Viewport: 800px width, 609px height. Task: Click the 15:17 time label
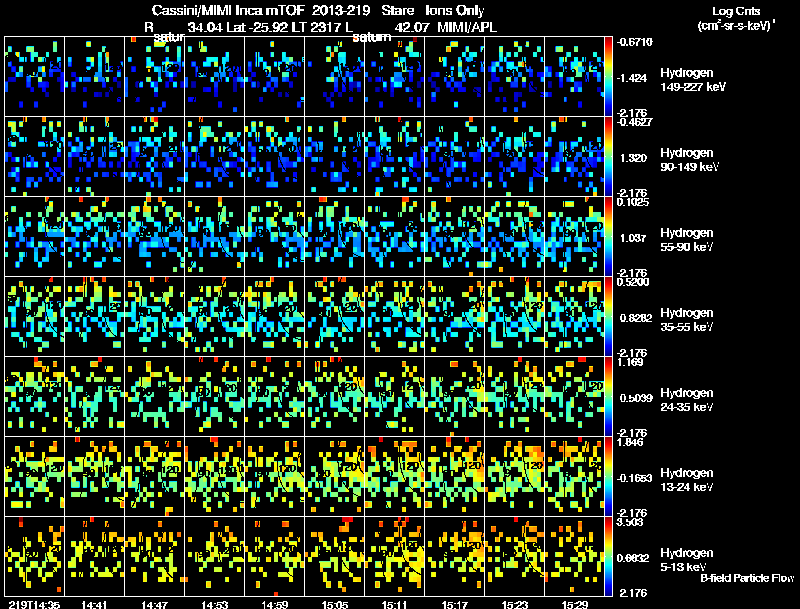click(x=455, y=604)
